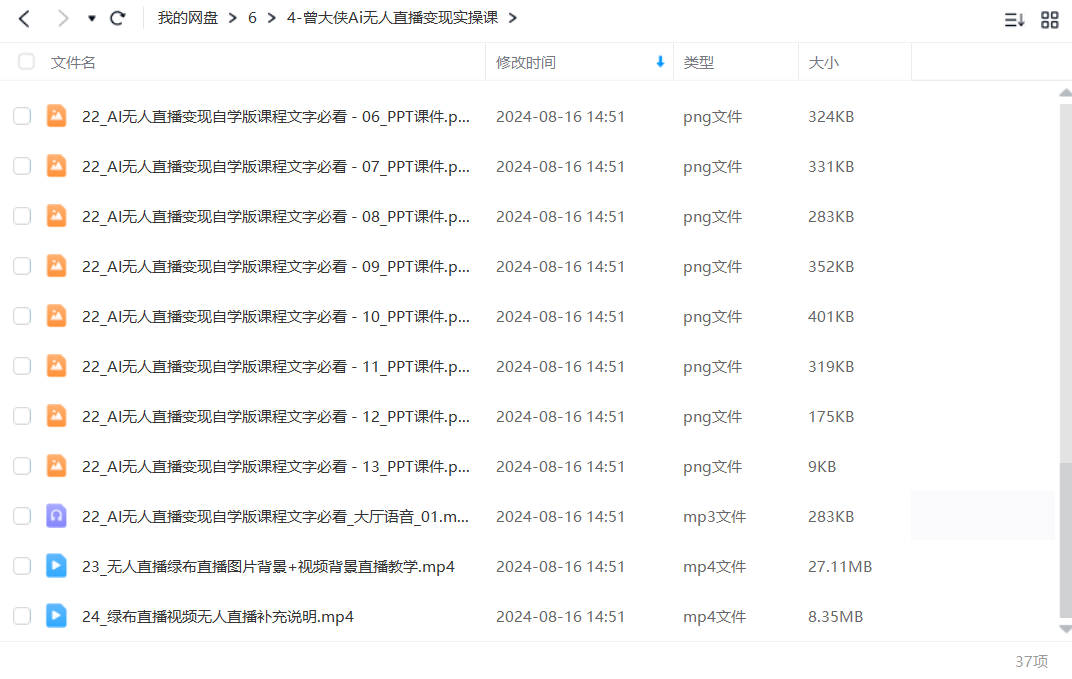Open folder 6 from the breadcrumb path
1072x679 pixels.
coord(252,17)
